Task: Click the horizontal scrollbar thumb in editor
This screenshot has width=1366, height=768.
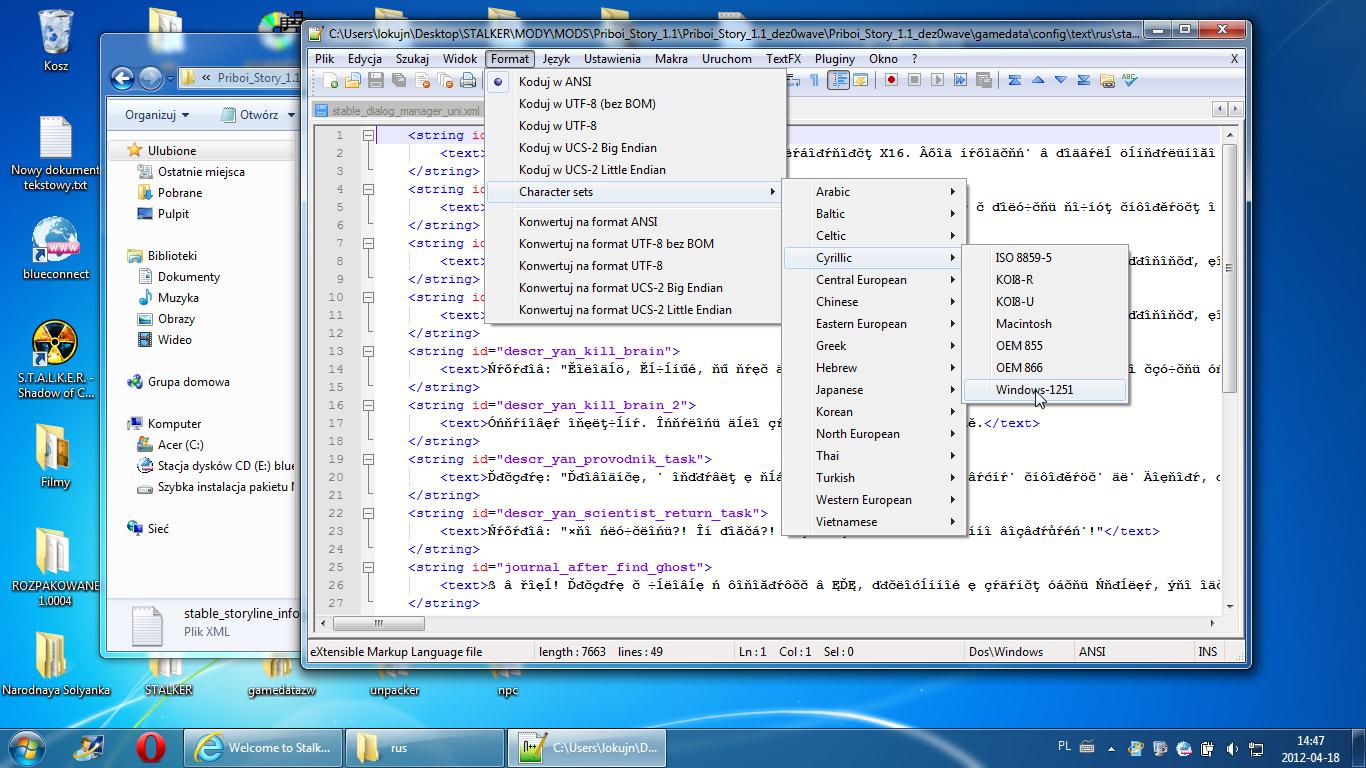Action: pyautogui.click(x=378, y=623)
